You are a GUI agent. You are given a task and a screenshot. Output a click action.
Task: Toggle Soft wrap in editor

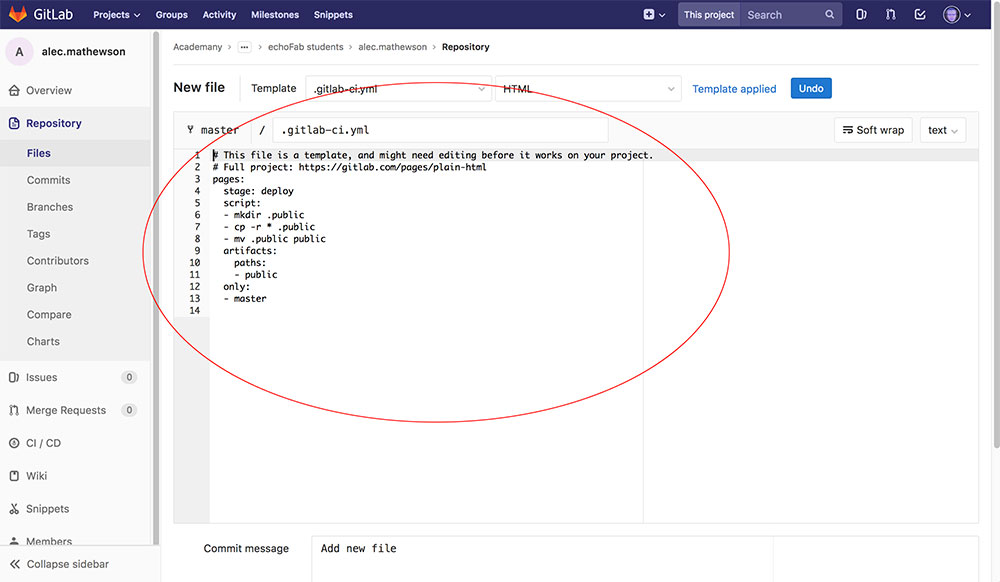[x=873, y=130]
